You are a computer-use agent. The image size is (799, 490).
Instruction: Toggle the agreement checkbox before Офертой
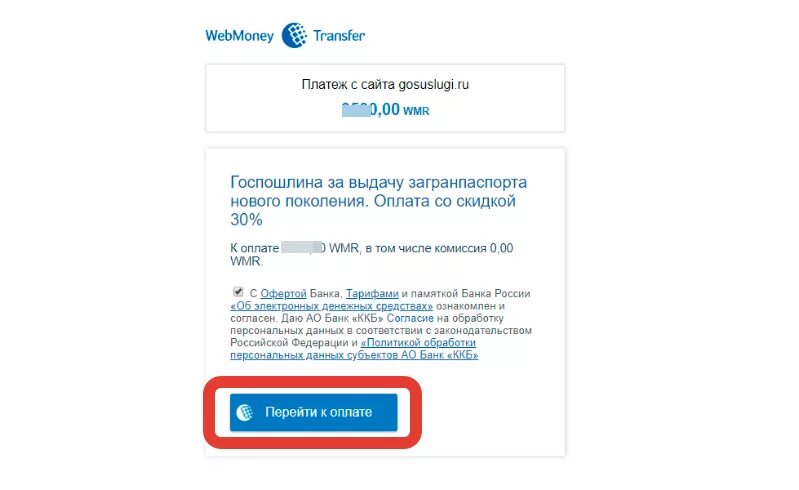coord(238,292)
